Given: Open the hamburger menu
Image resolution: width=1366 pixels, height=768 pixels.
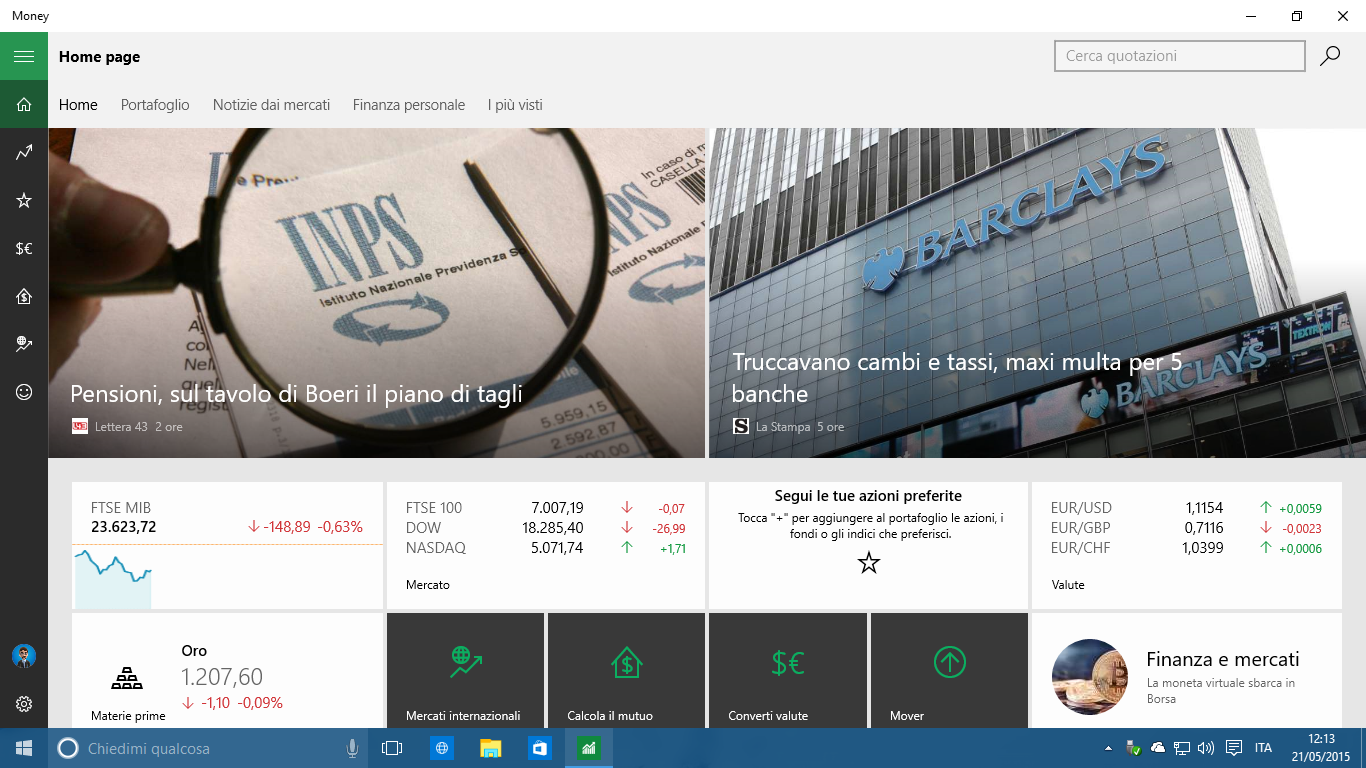Looking at the screenshot, I should click(x=24, y=56).
